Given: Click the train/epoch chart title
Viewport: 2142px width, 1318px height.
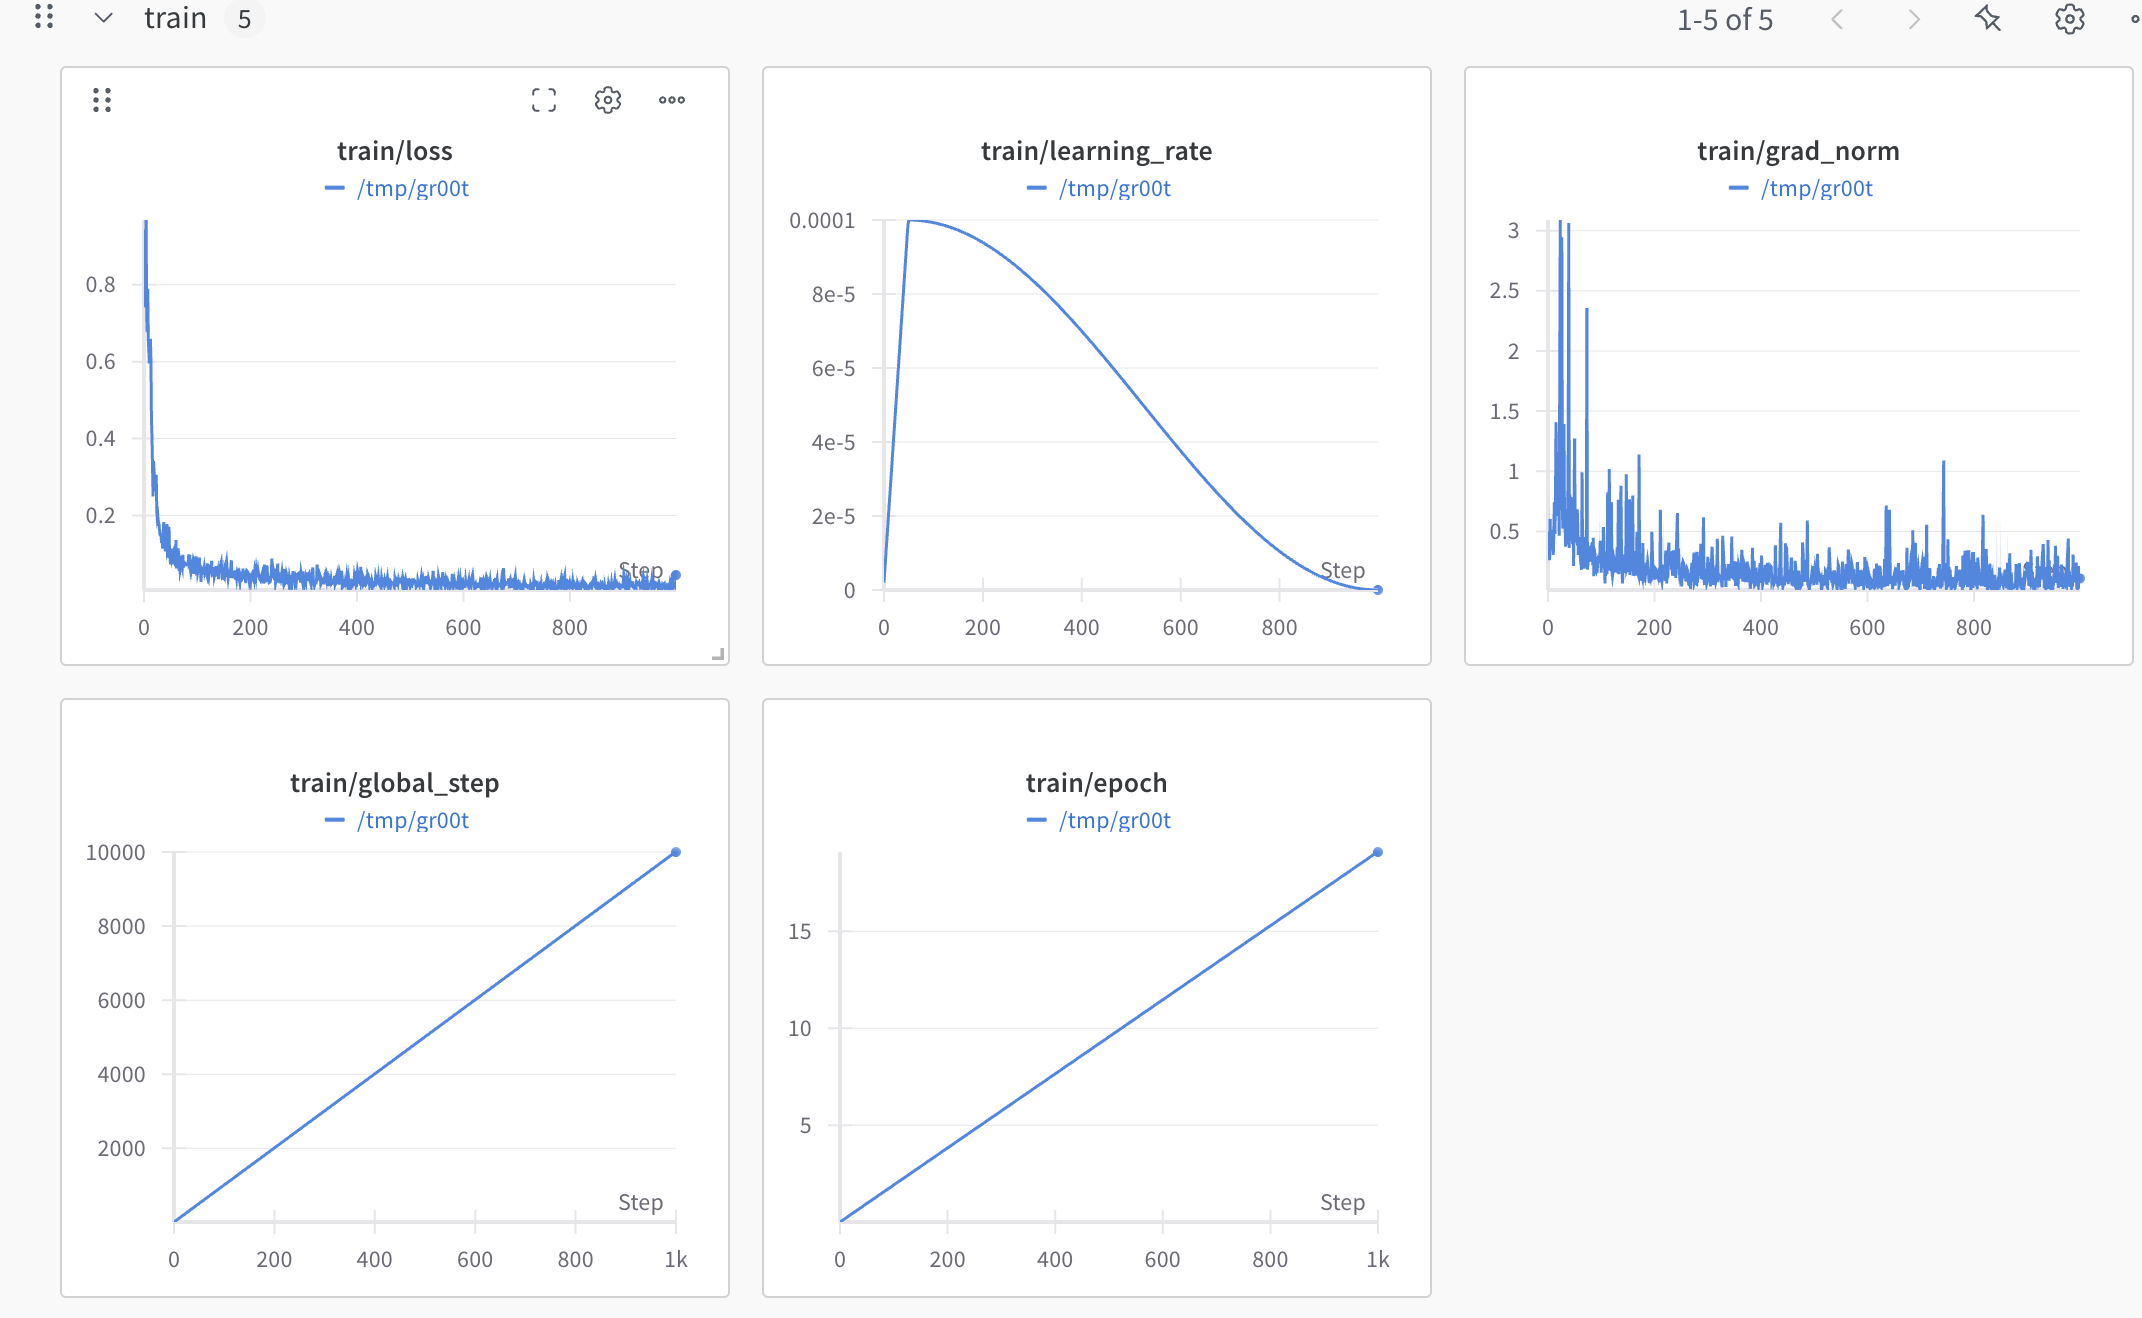Looking at the screenshot, I should [1096, 782].
